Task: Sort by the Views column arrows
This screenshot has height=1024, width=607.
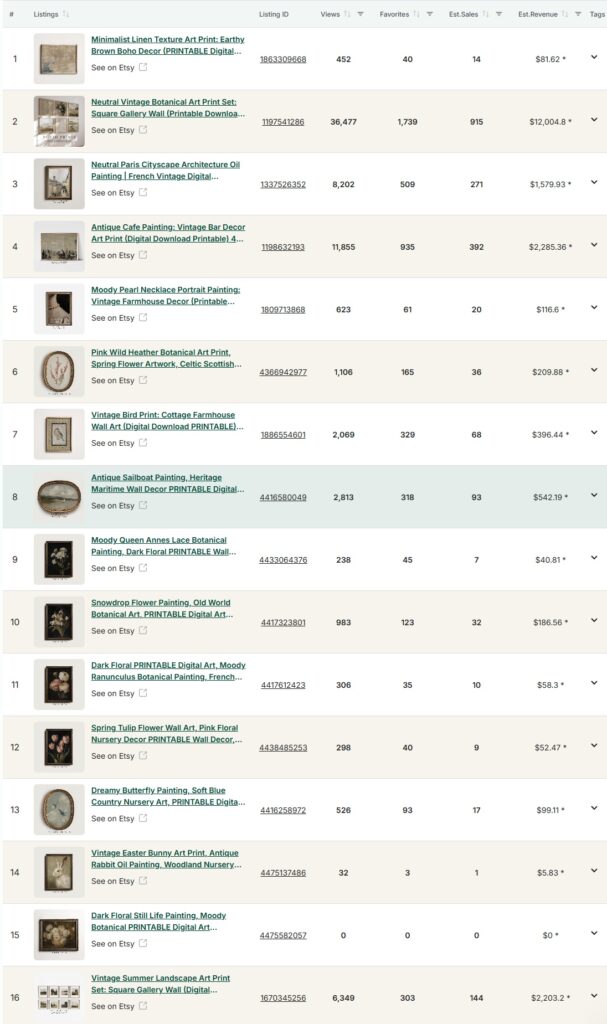Action: (x=347, y=15)
